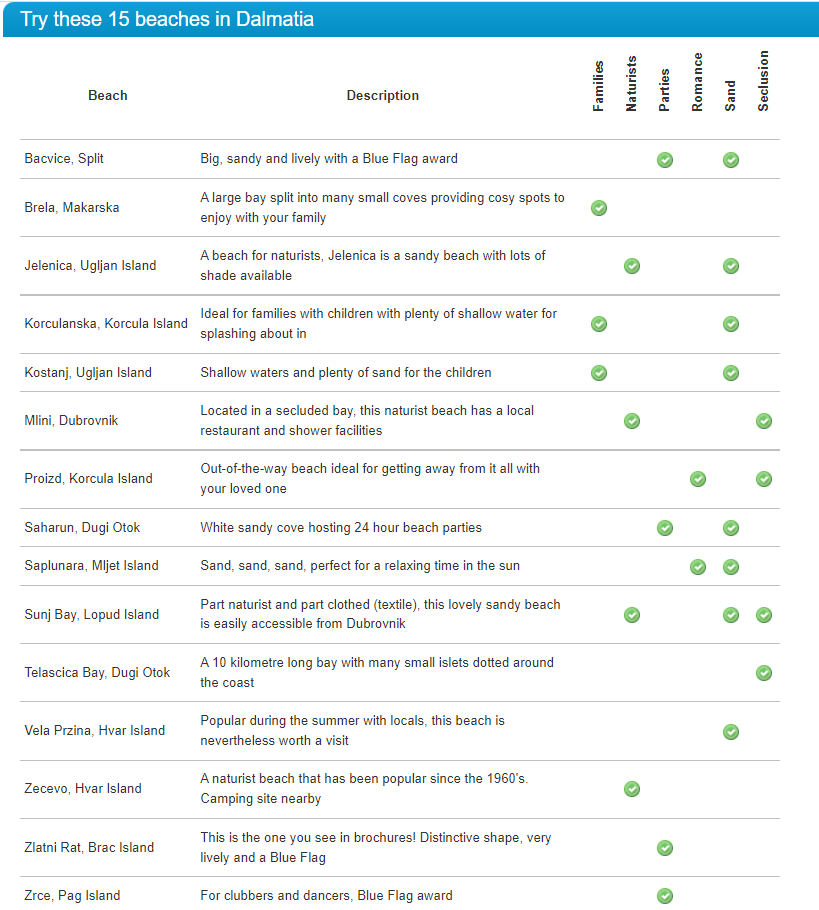This screenshot has width=819, height=910.
Task: Click the Zrce, Pag Island beach name
Action: pos(72,895)
